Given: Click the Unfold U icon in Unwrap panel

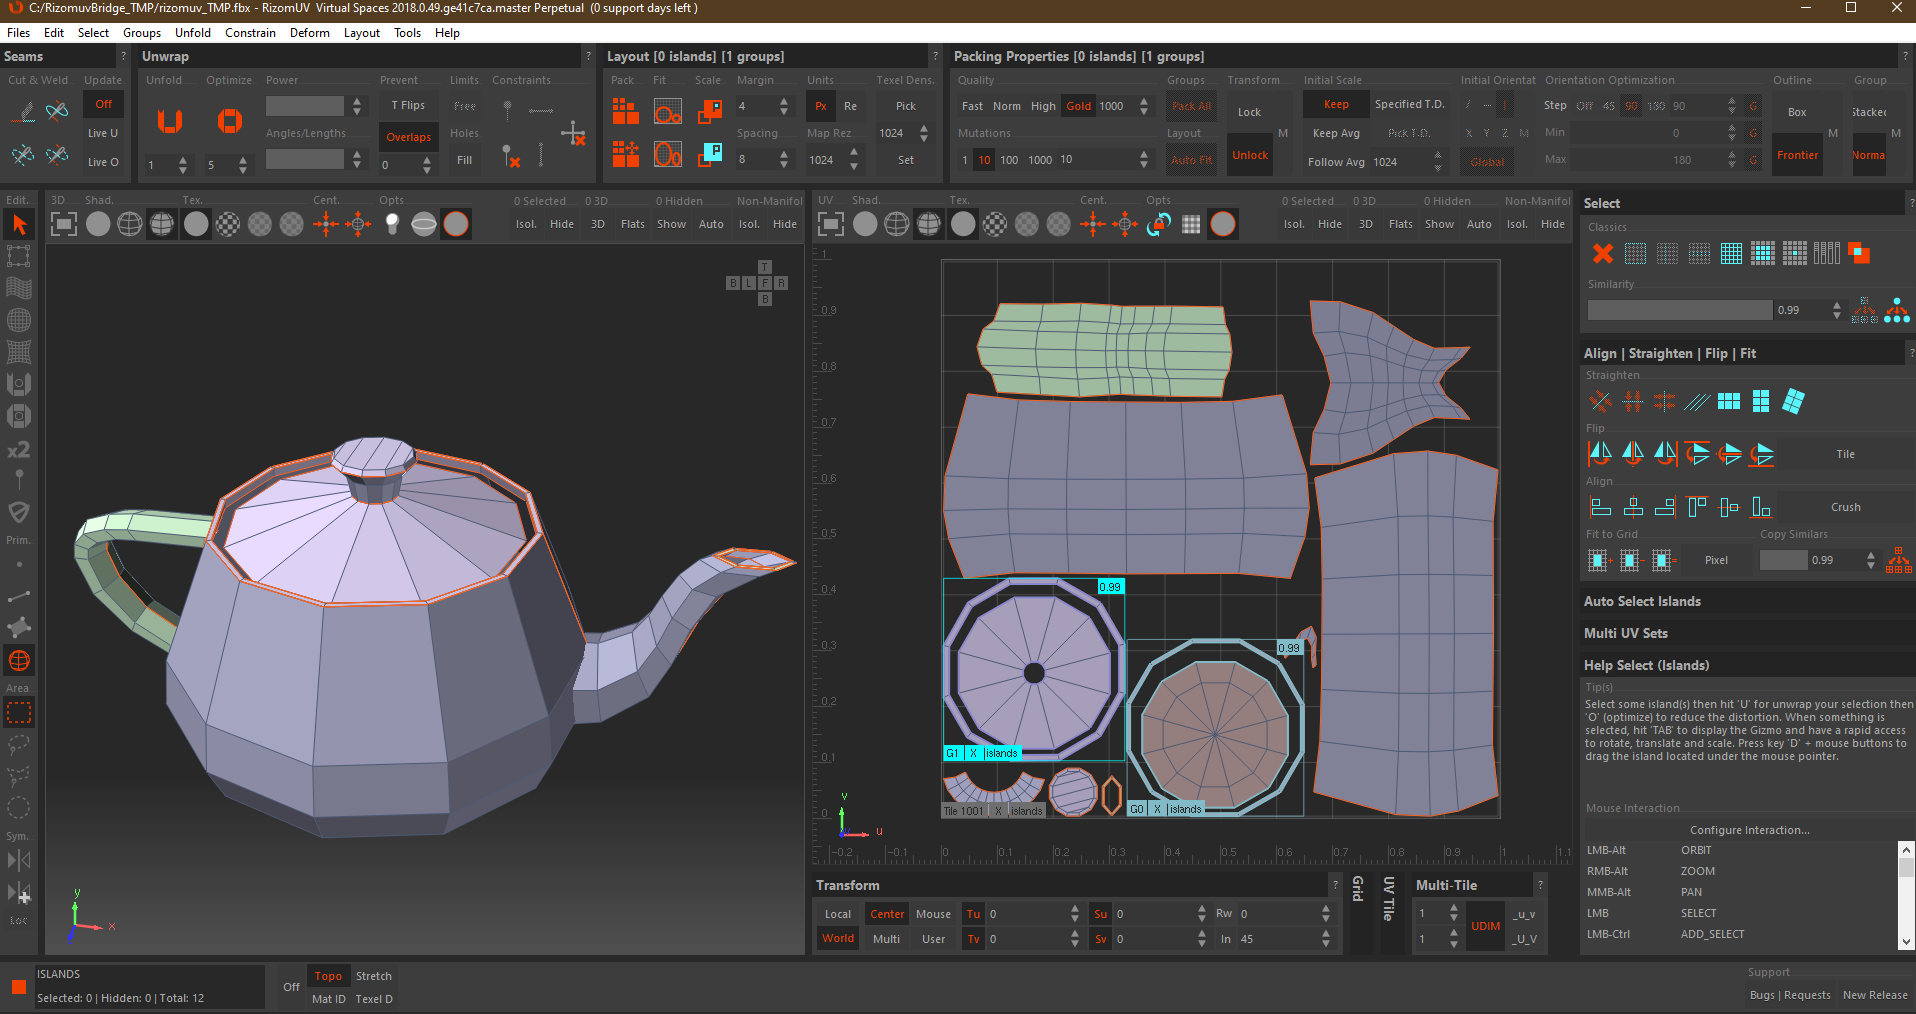Looking at the screenshot, I should coord(170,122).
